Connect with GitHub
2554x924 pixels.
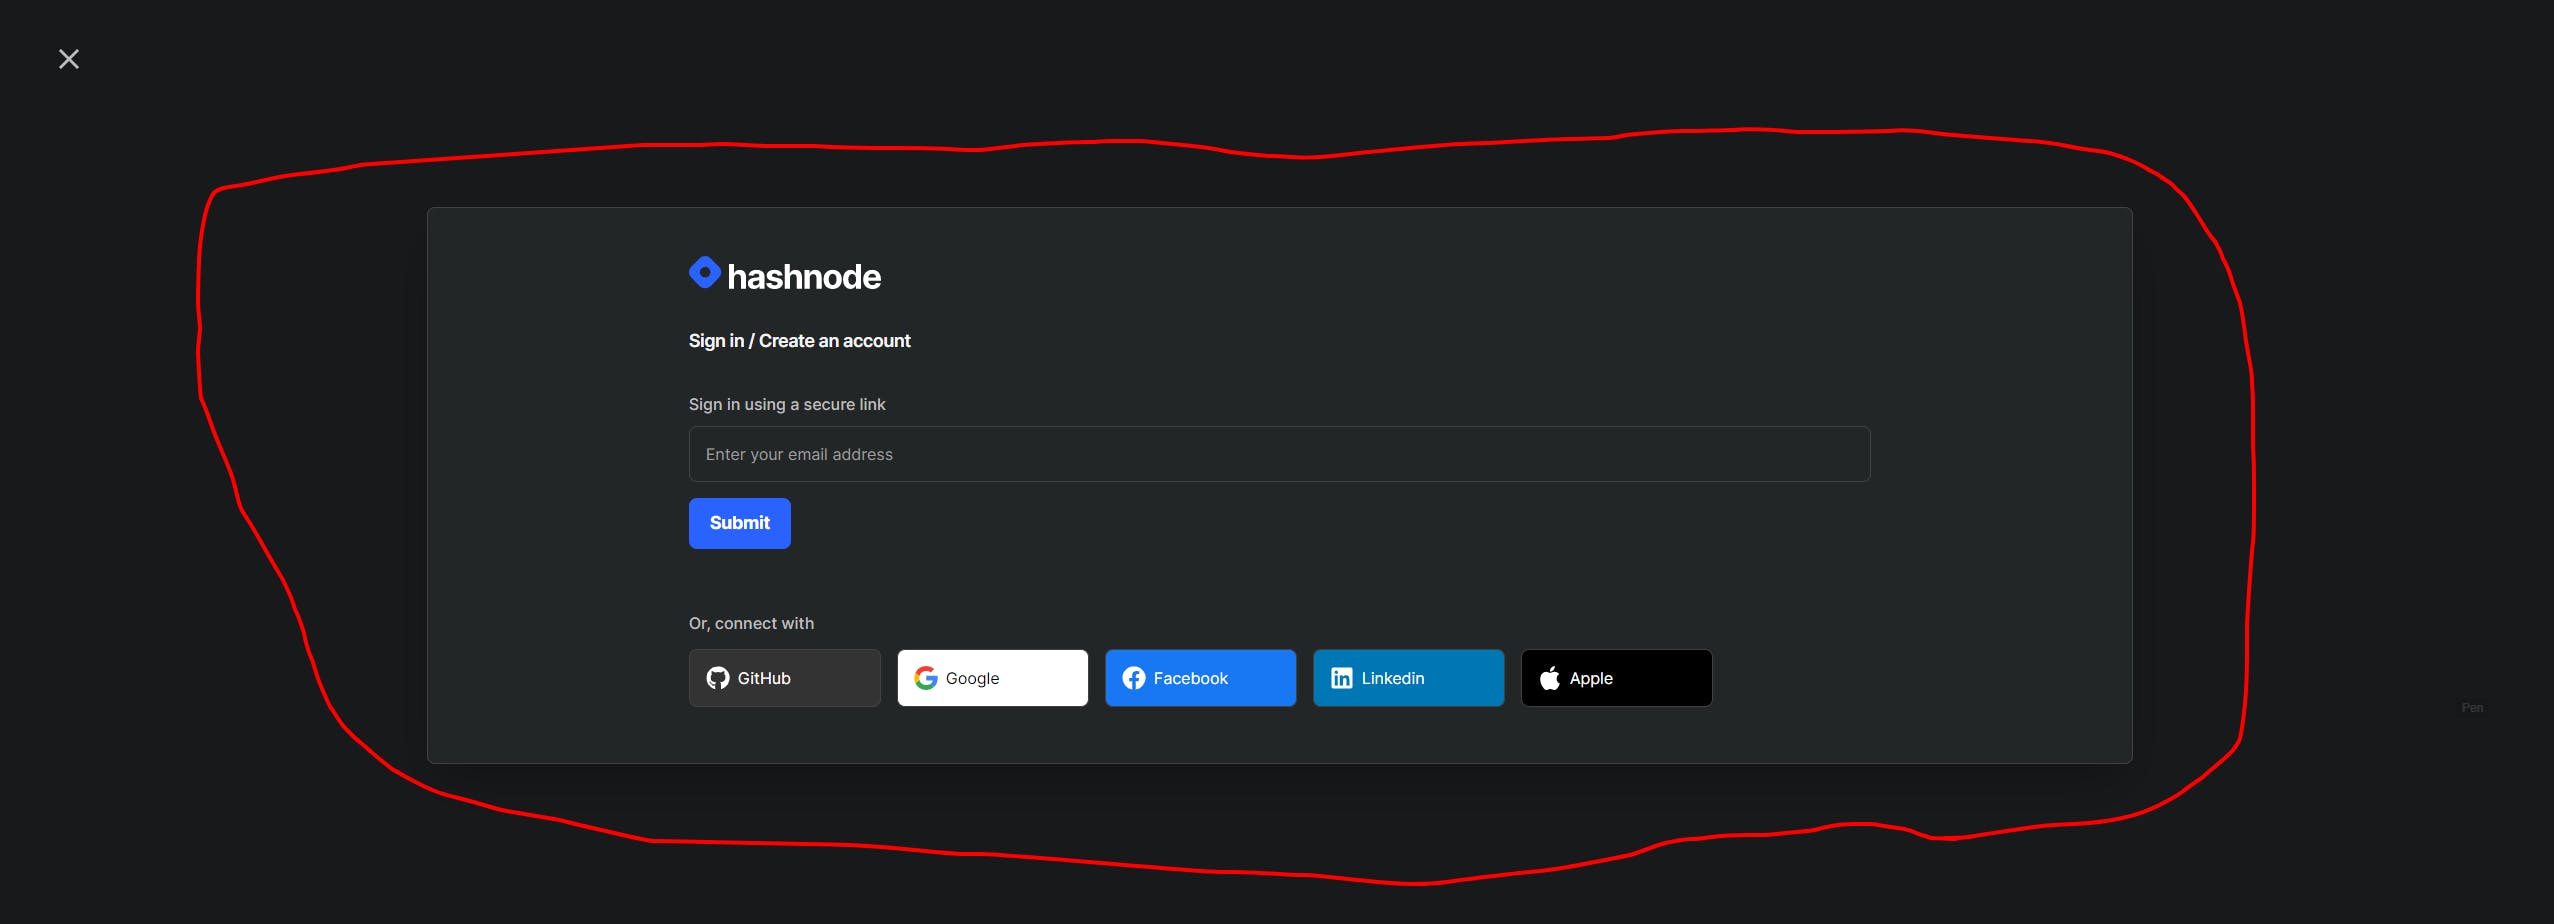tap(784, 678)
